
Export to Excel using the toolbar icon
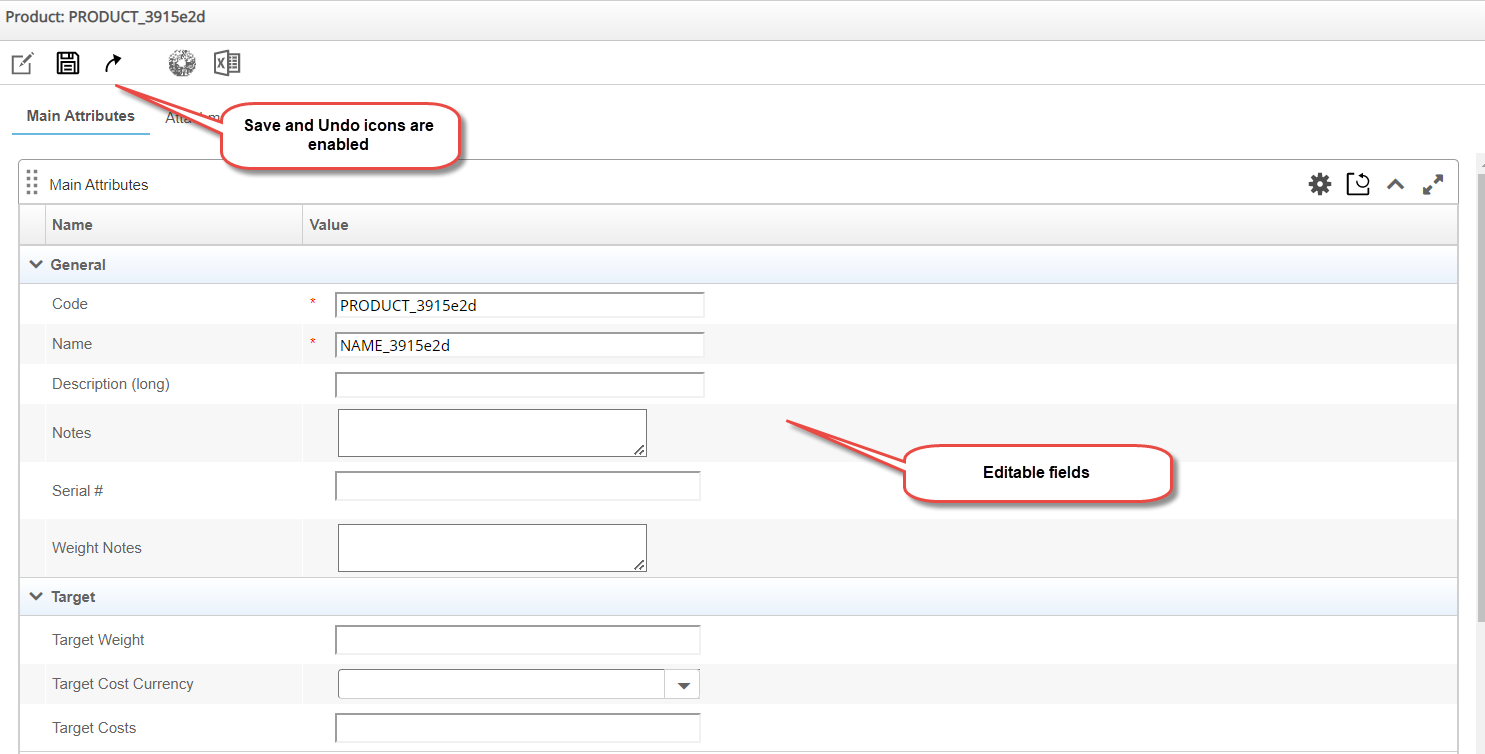point(227,64)
